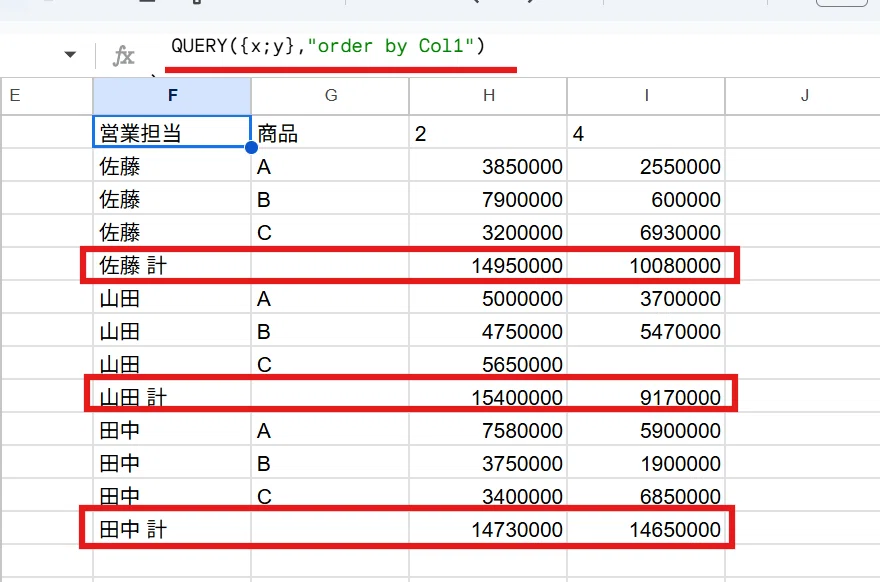Select cell with value 5470000

click(x=646, y=331)
